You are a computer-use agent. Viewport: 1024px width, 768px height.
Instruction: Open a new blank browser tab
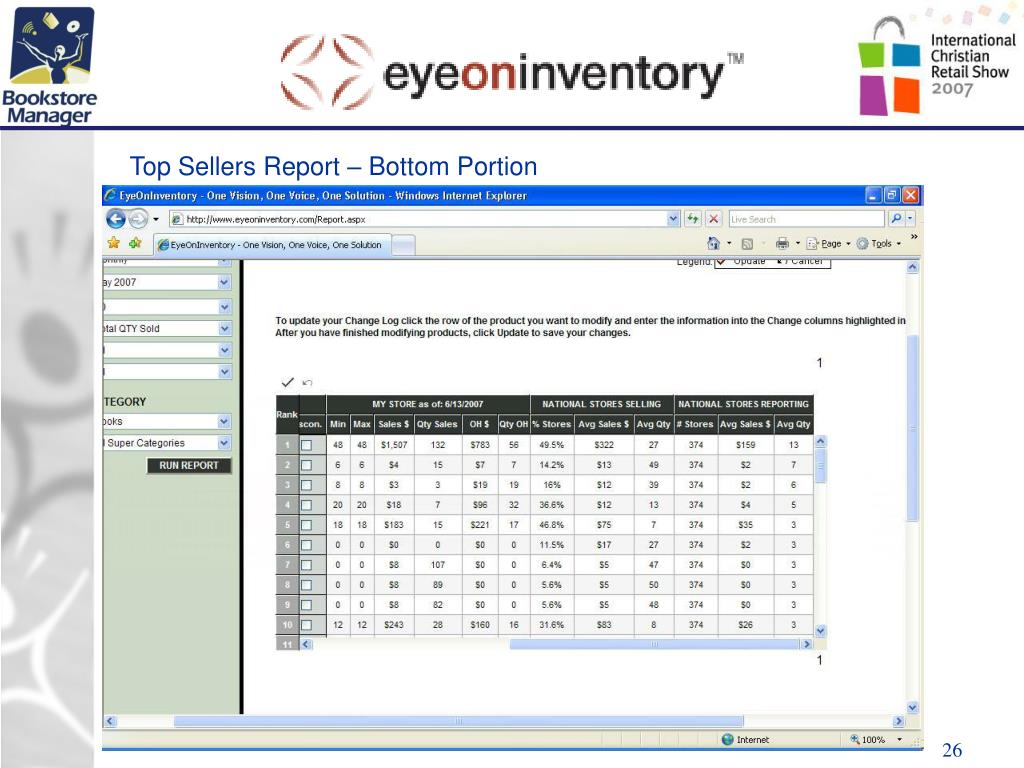tap(403, 246)
